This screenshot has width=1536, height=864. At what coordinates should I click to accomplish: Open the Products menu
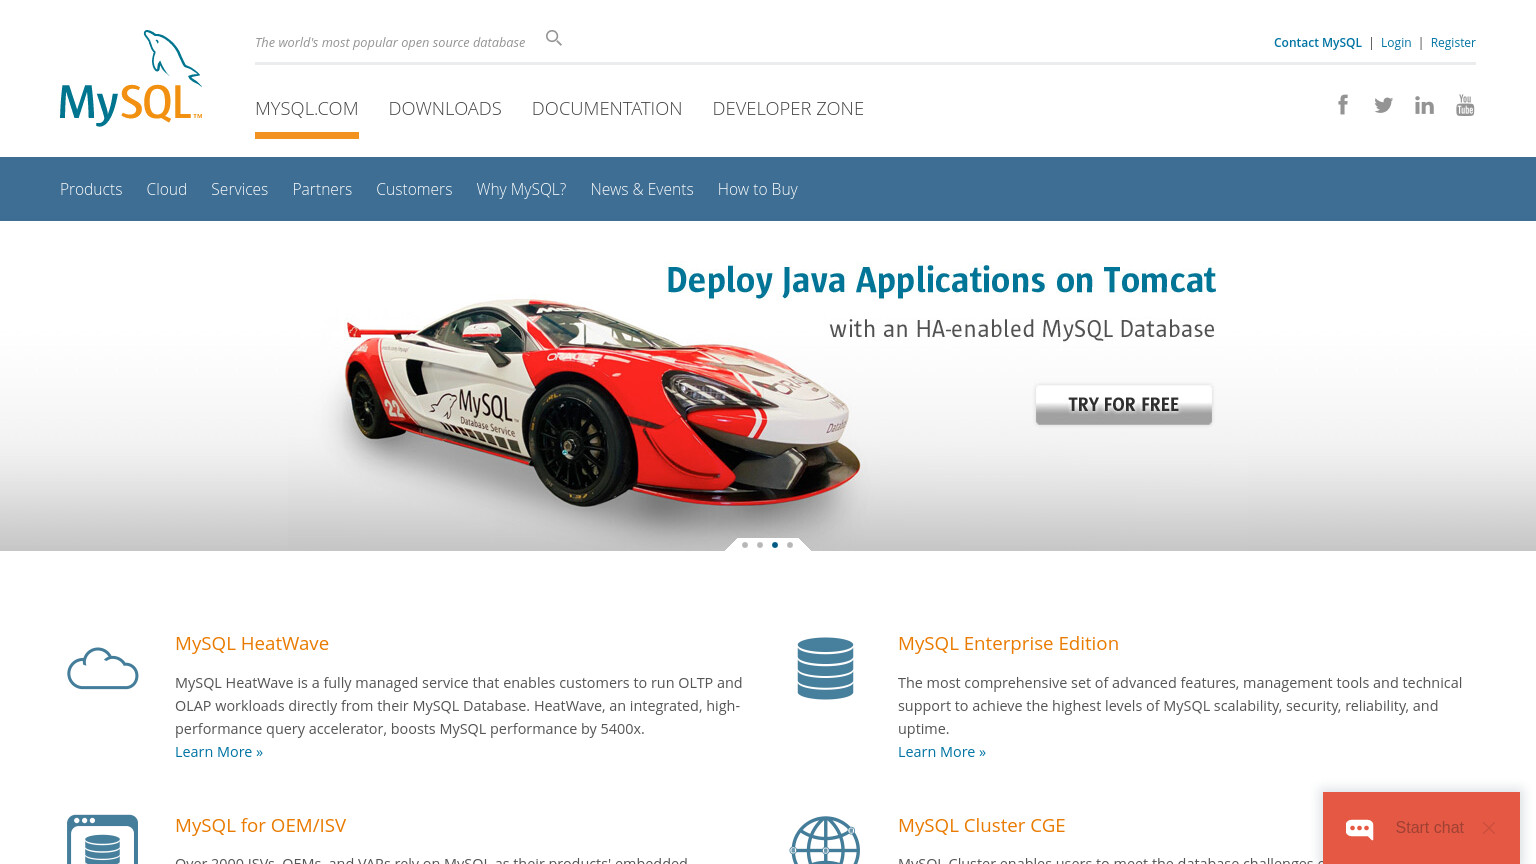[x=91, y=189]
